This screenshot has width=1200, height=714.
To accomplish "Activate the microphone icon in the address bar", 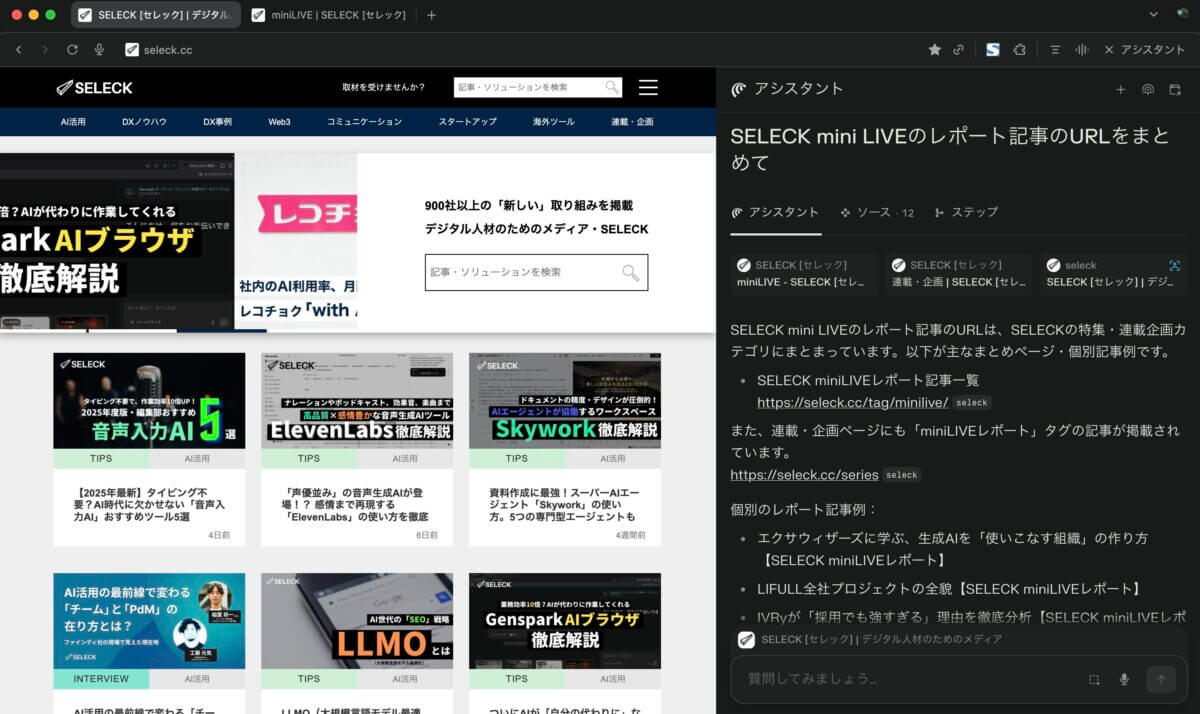I will click(99, 49).
